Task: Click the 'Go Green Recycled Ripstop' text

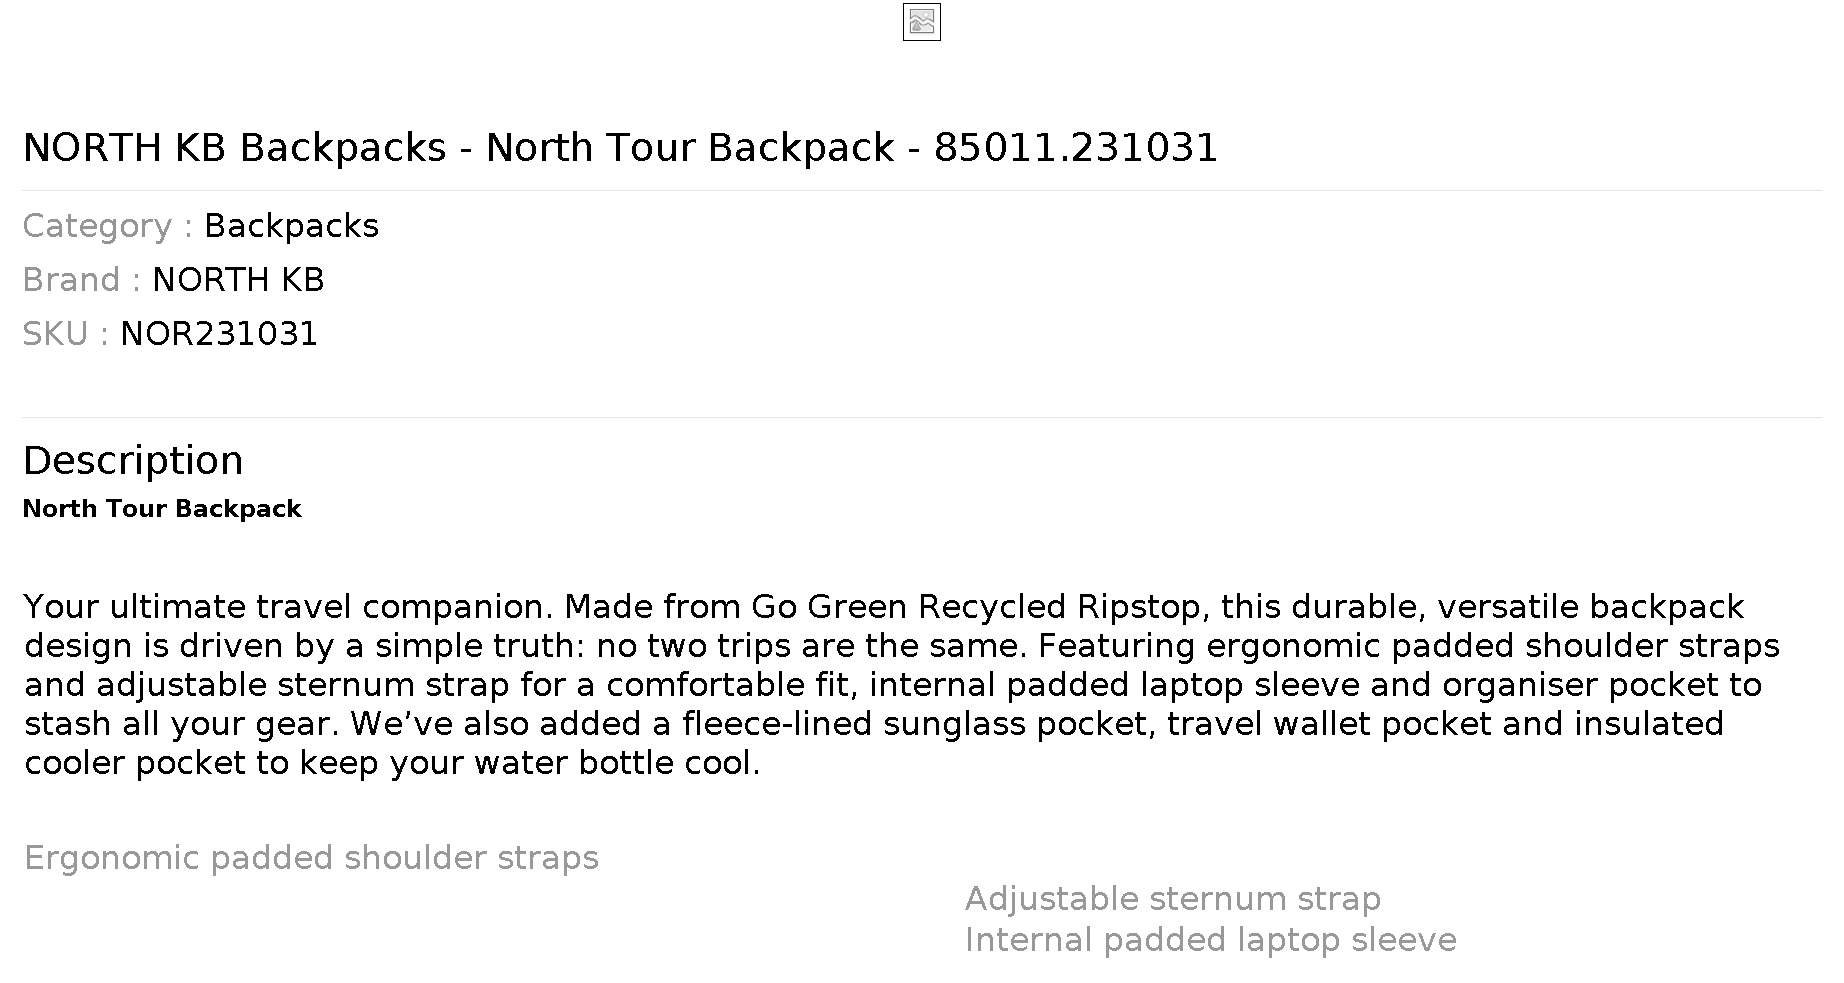Action: (975, 607)
